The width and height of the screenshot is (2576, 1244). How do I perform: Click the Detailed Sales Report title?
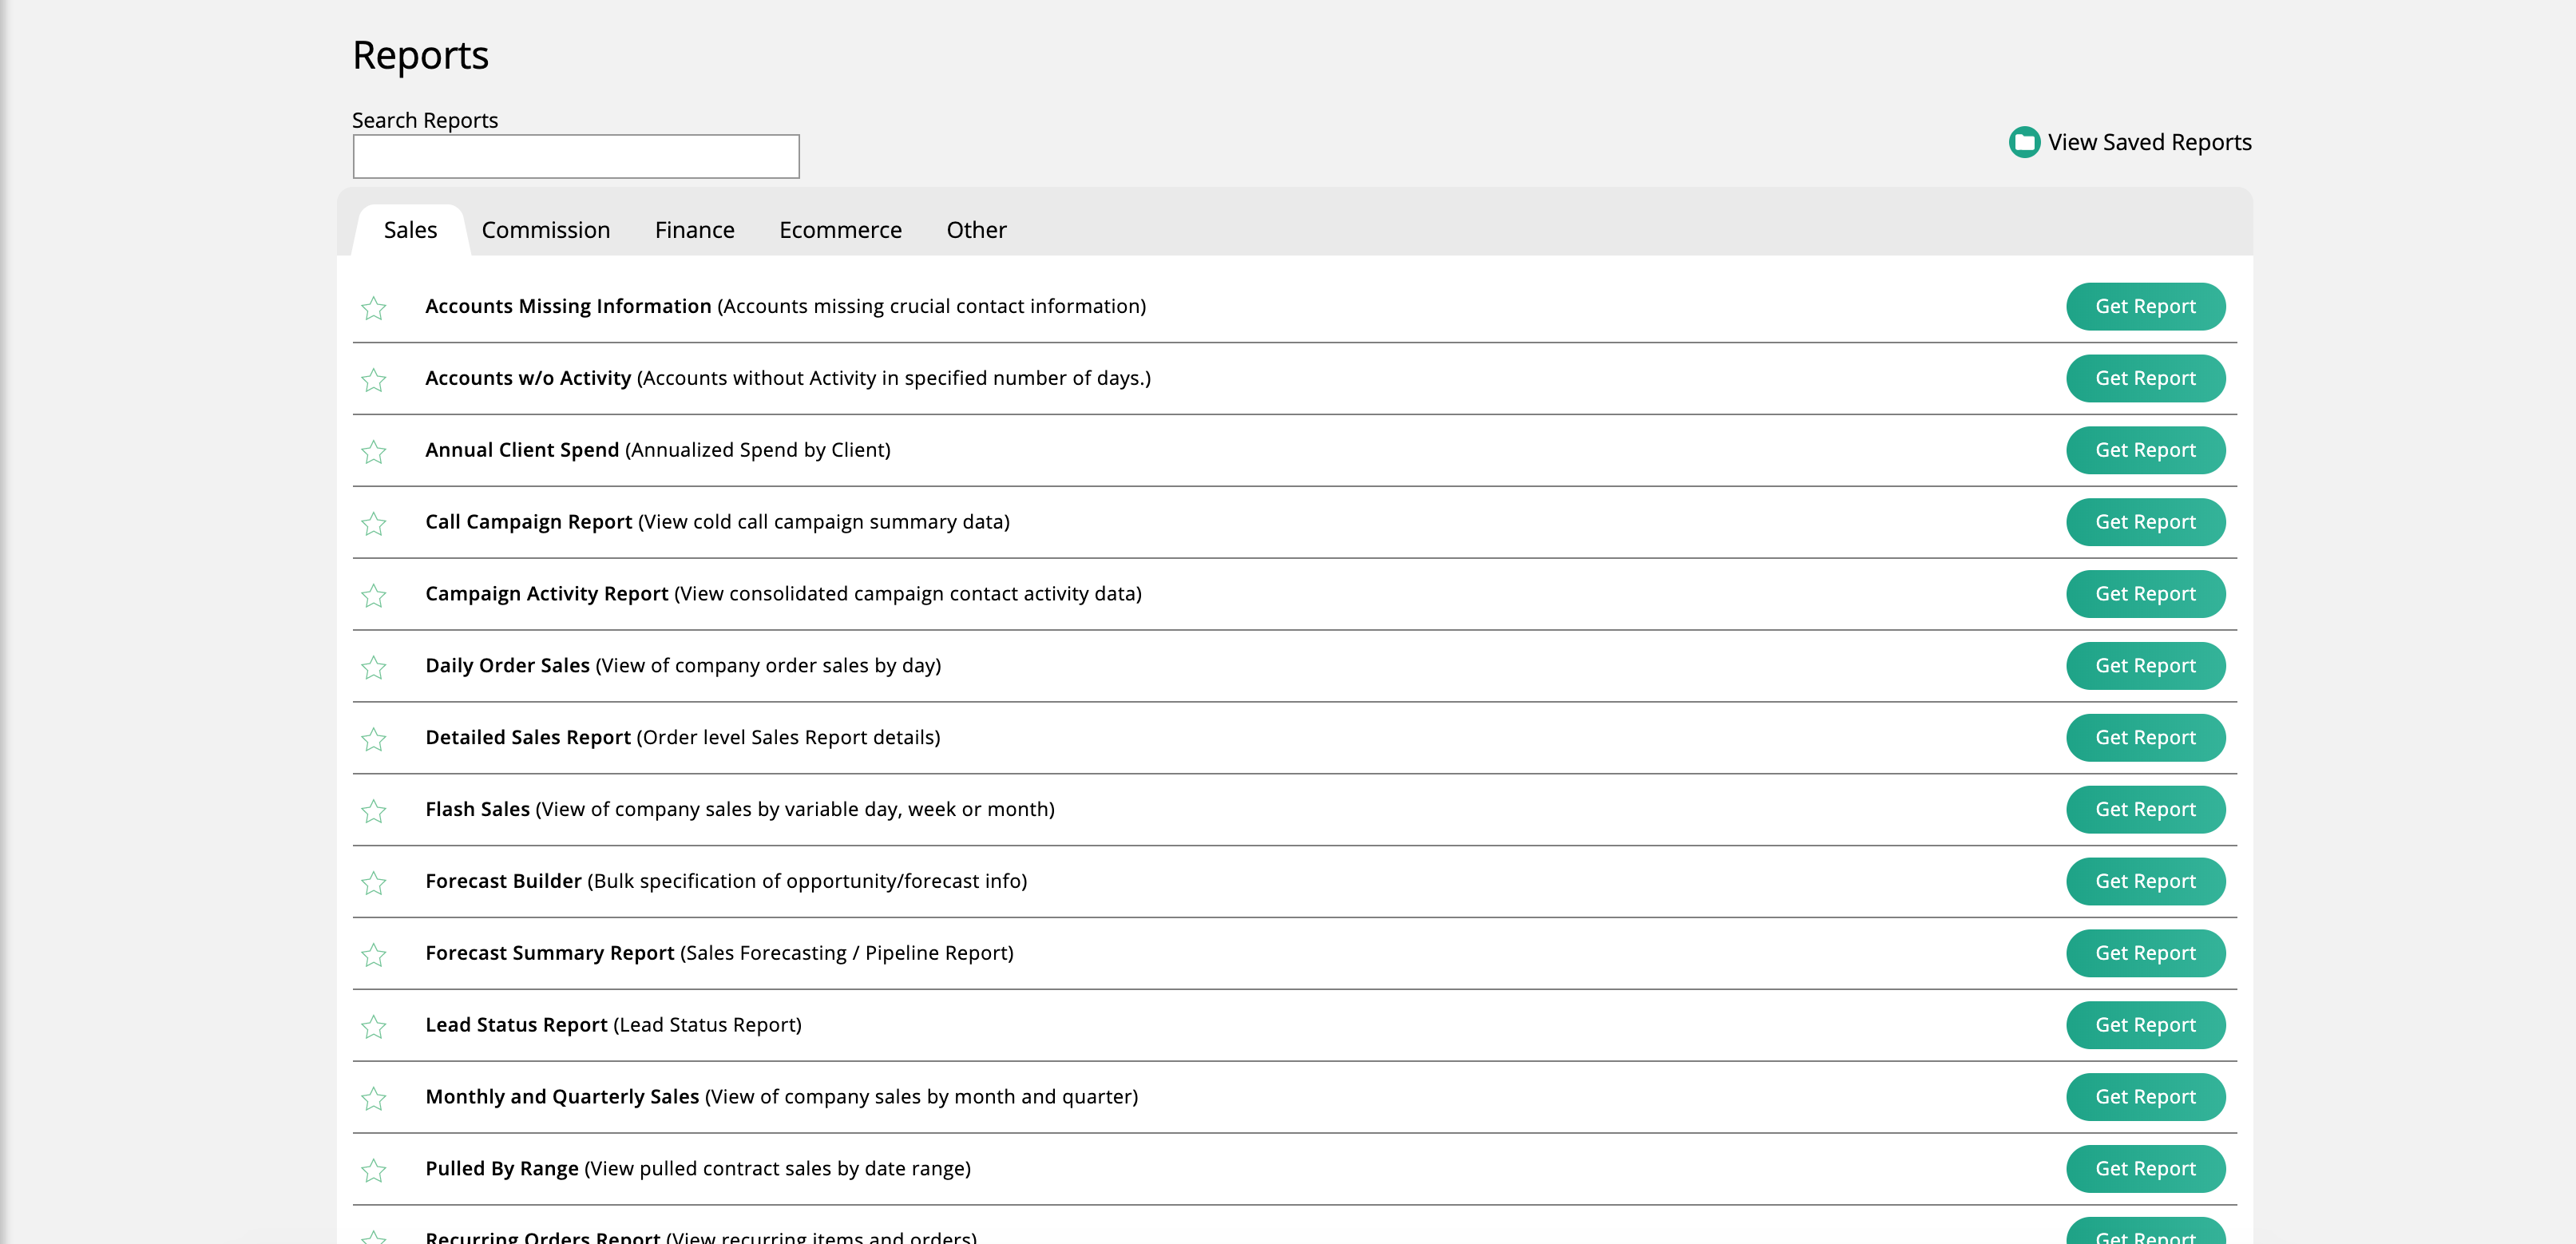tap(528, 738)
